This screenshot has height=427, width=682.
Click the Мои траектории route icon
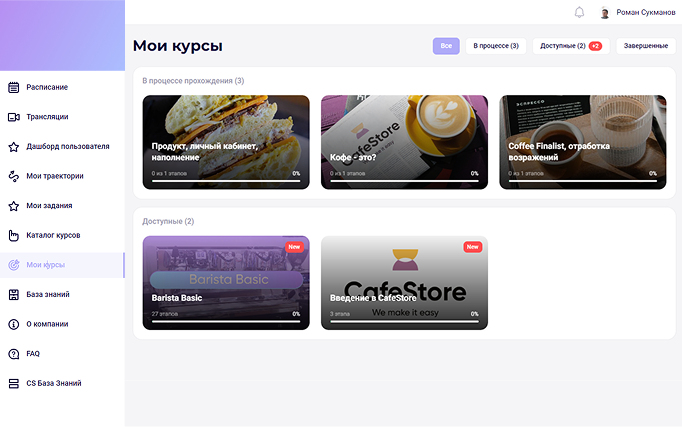point(13,176)
